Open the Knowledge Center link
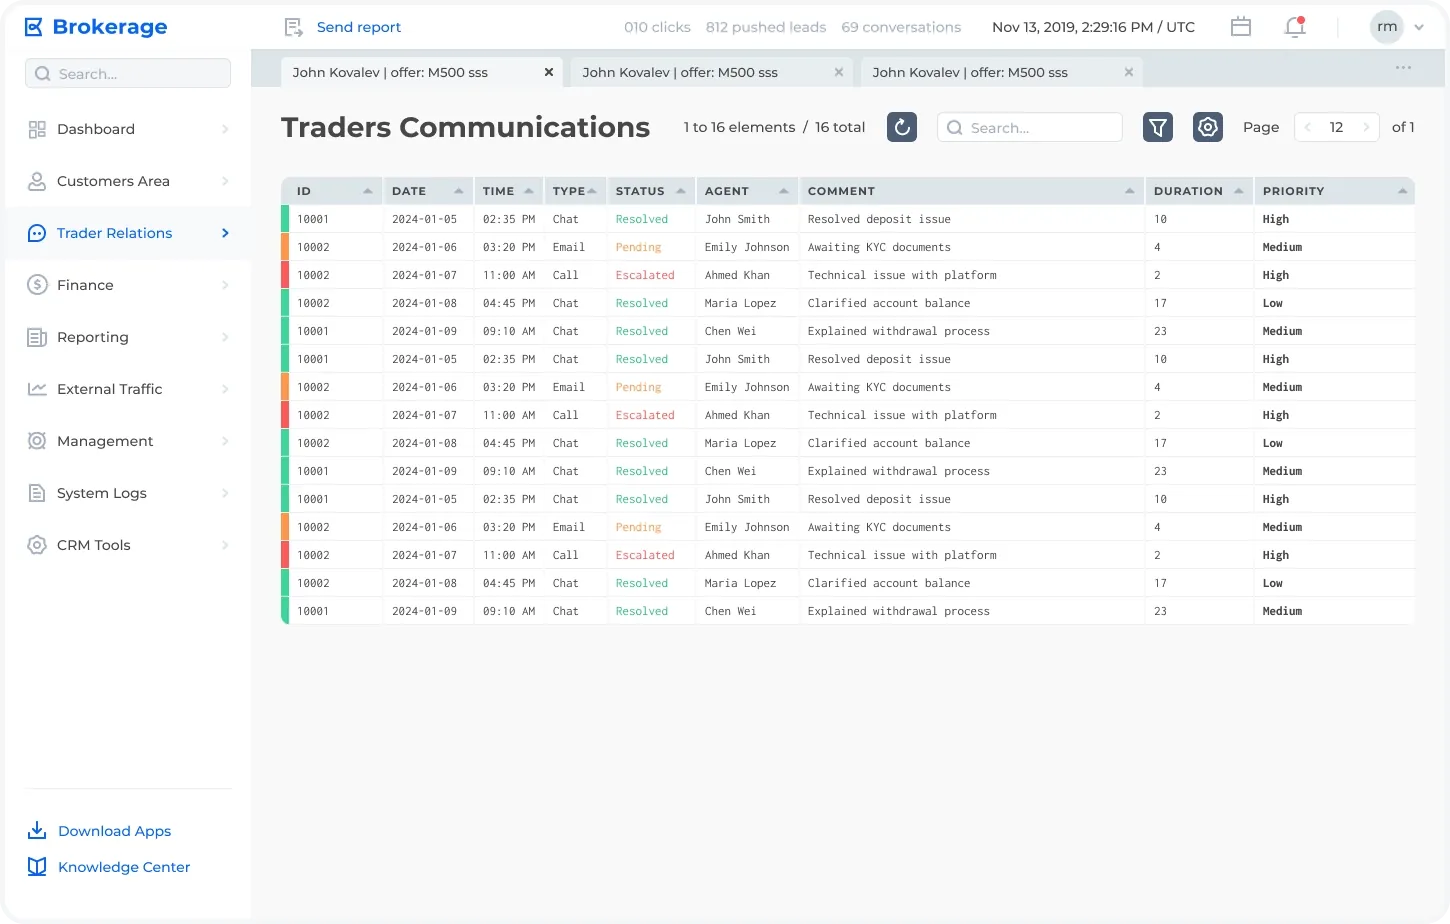The height and width of the screenshot is (924, 1450). [124, 867]
